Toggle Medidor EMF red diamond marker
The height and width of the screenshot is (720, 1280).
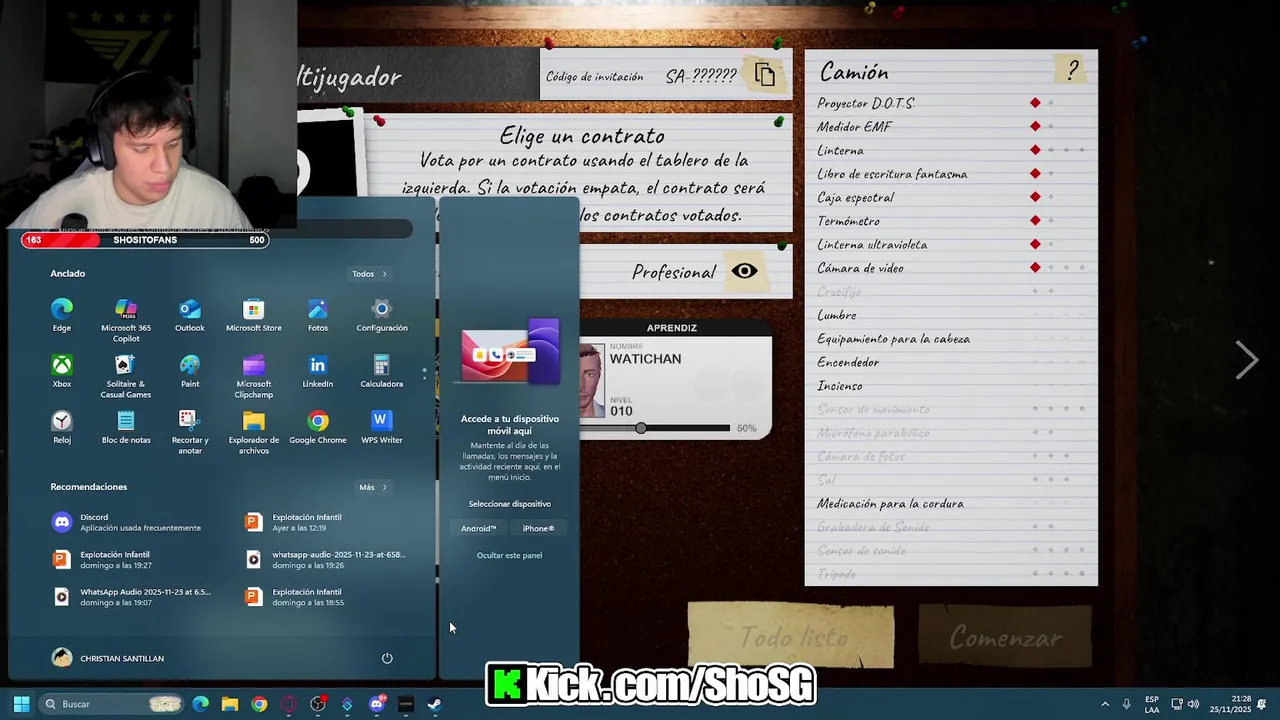pyautogui.click(x=1035, y=126)
